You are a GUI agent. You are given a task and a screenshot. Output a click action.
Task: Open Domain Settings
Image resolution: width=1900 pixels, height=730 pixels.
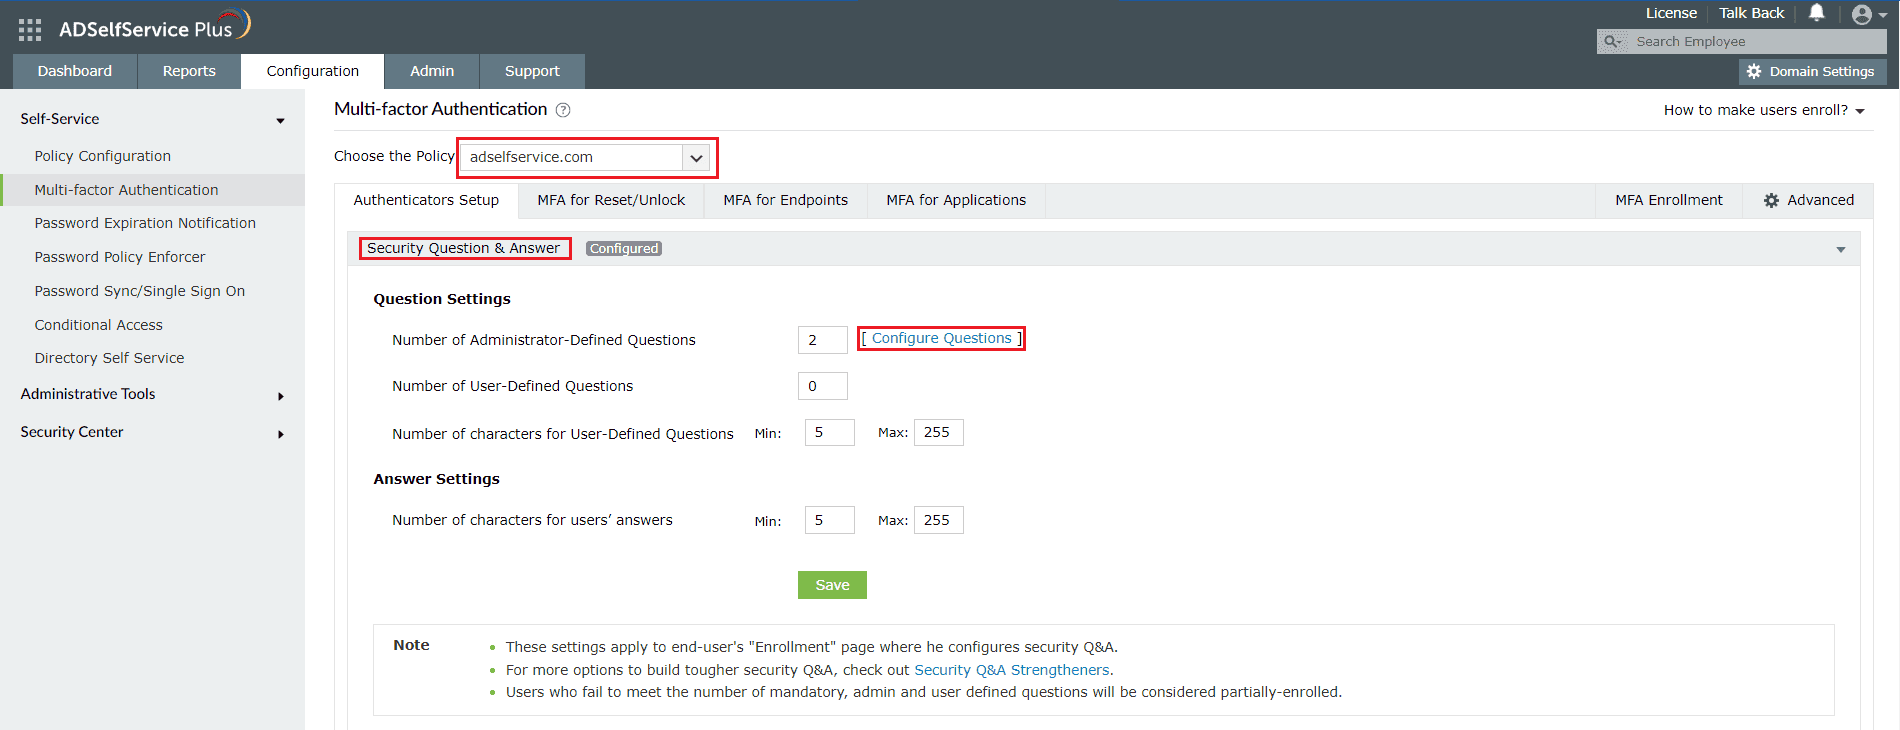click(x=1812, y=72)
